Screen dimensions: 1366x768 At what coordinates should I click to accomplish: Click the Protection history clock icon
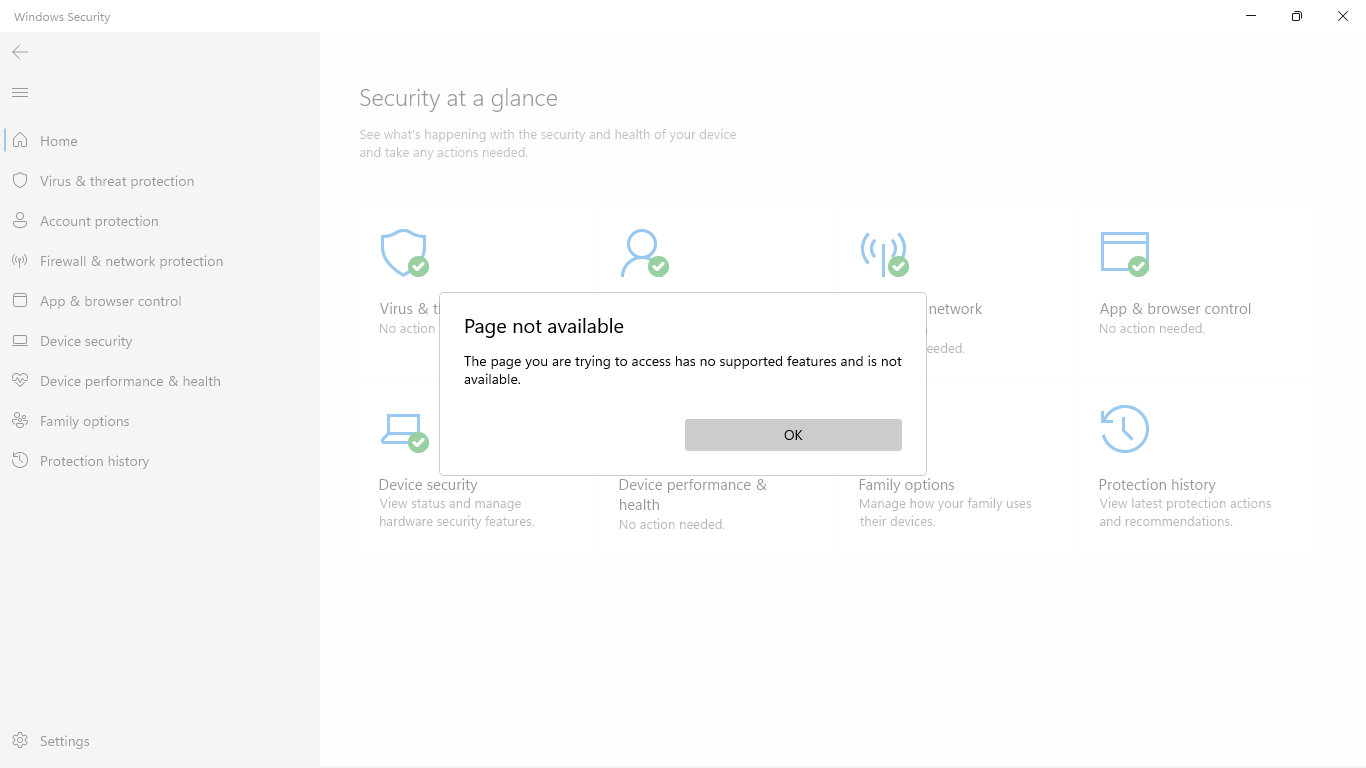[x=20, y=460]
